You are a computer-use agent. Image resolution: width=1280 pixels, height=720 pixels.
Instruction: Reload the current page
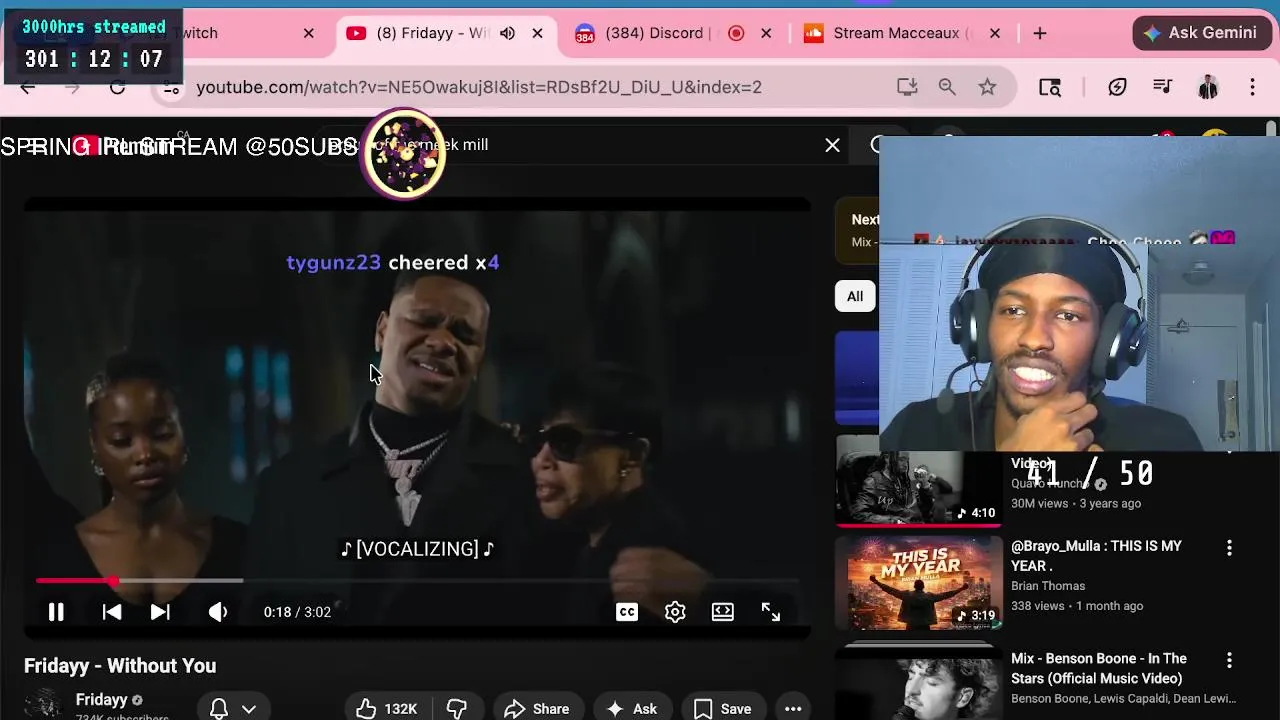(117, 87)
